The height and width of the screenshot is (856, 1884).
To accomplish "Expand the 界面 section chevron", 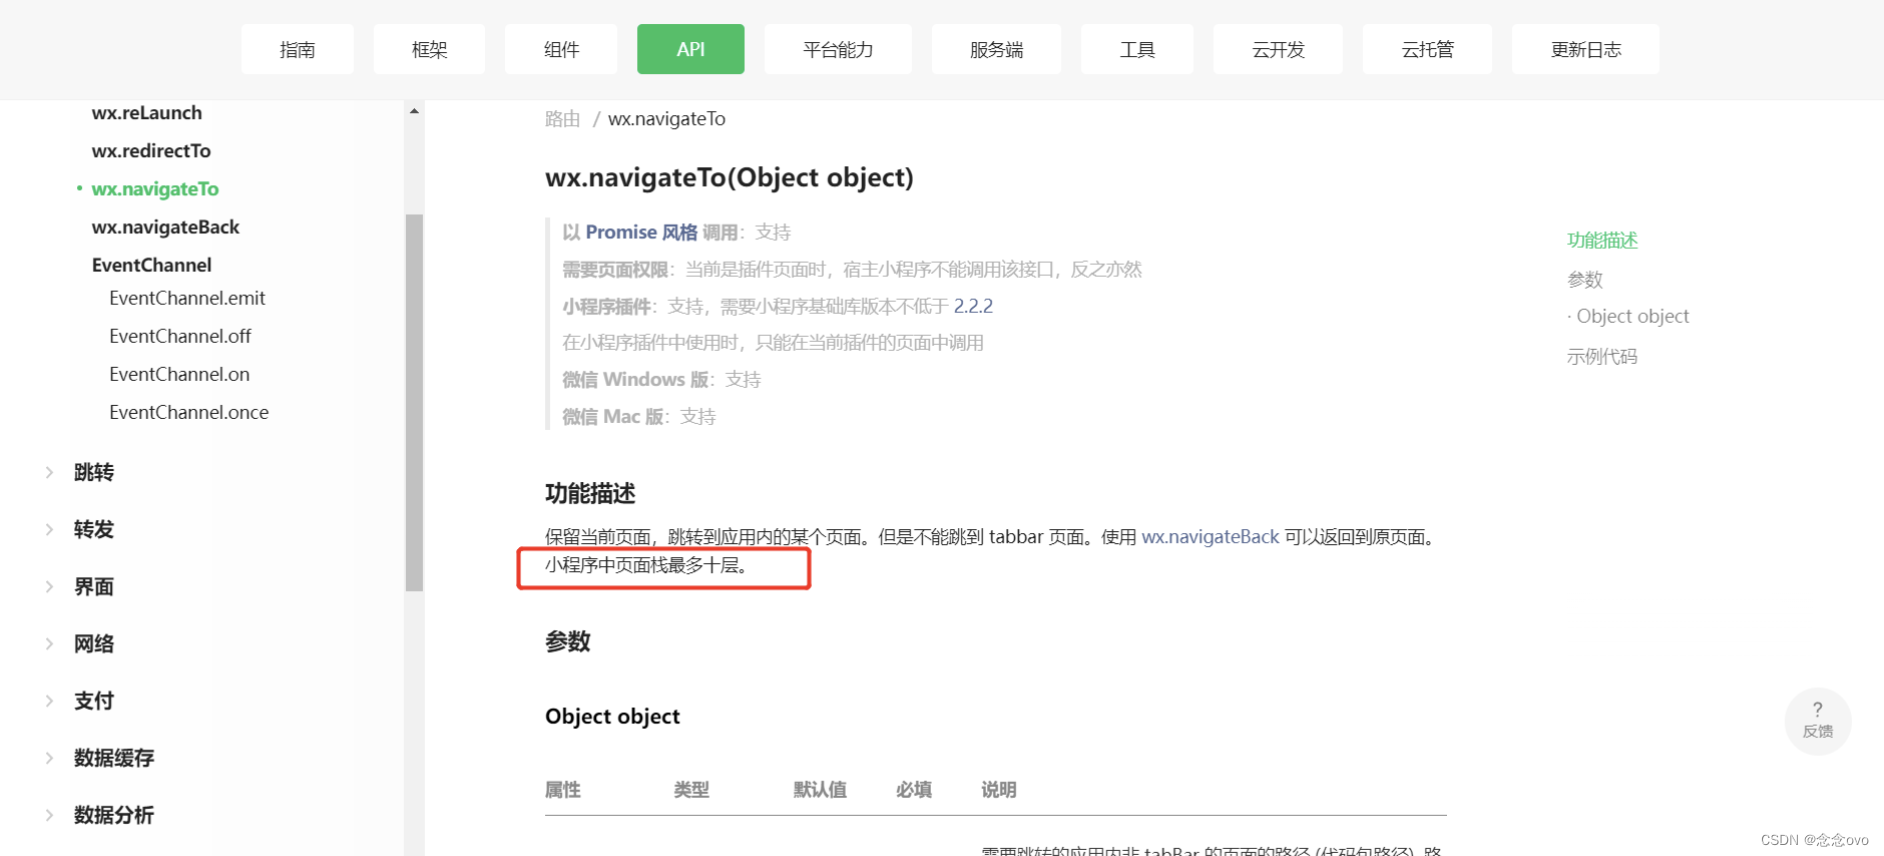I will tap(49, 586).
